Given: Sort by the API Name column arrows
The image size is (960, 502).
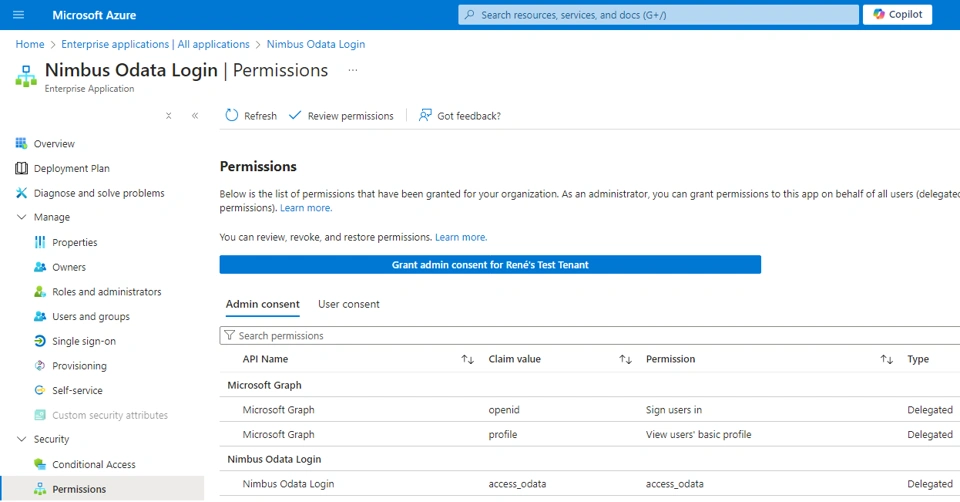Looking at the screenshot, I should coord(467,359).
